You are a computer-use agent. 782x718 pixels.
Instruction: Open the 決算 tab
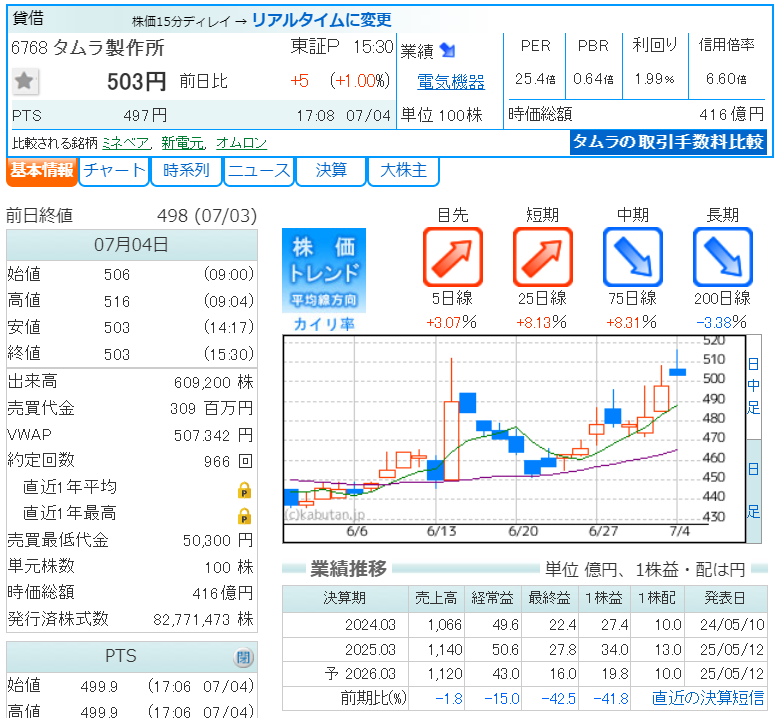[331, 171]
